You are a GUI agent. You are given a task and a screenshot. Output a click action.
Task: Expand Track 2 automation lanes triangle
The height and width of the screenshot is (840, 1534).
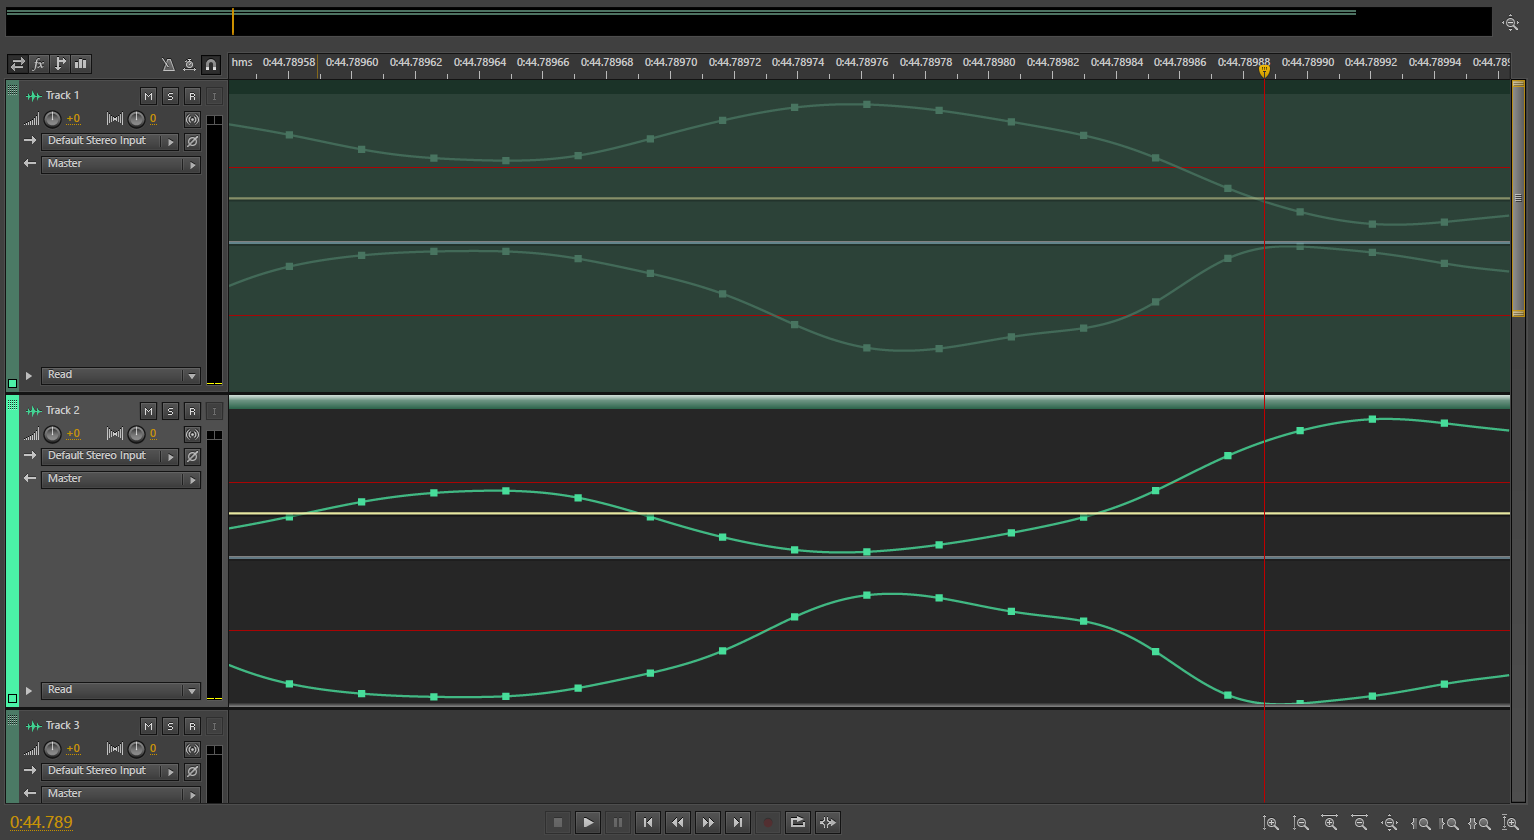(x=29, y=691)
